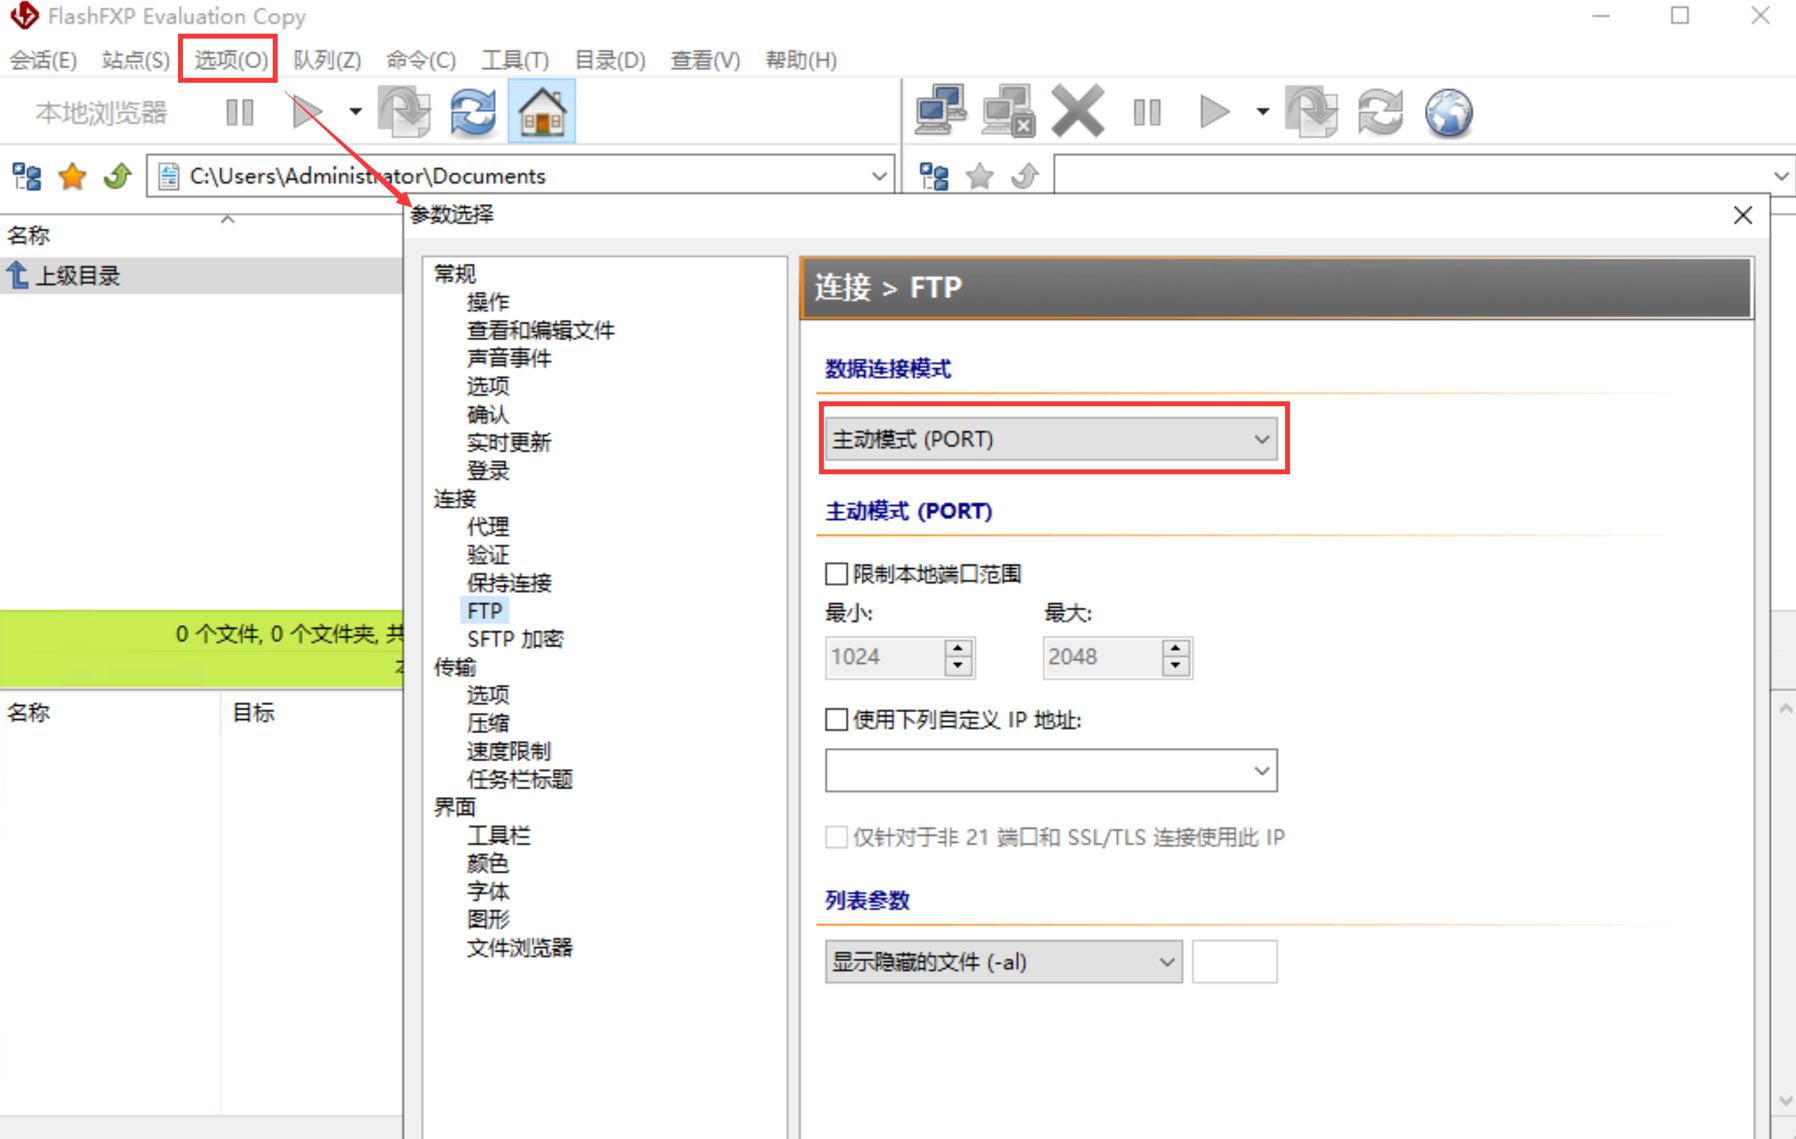
Task: Increase the 最小 port value stepper
Action: 958,648
